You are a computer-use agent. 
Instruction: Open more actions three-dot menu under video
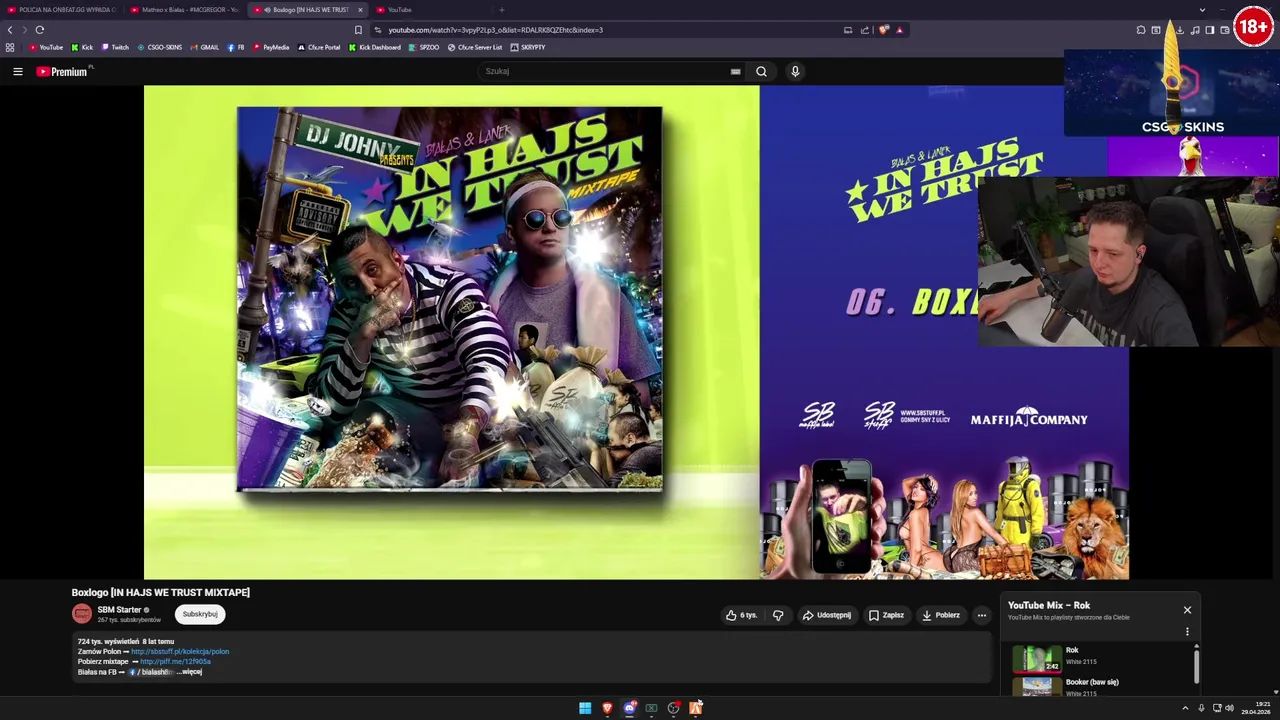pyautogui.click(x=982, y=615)
